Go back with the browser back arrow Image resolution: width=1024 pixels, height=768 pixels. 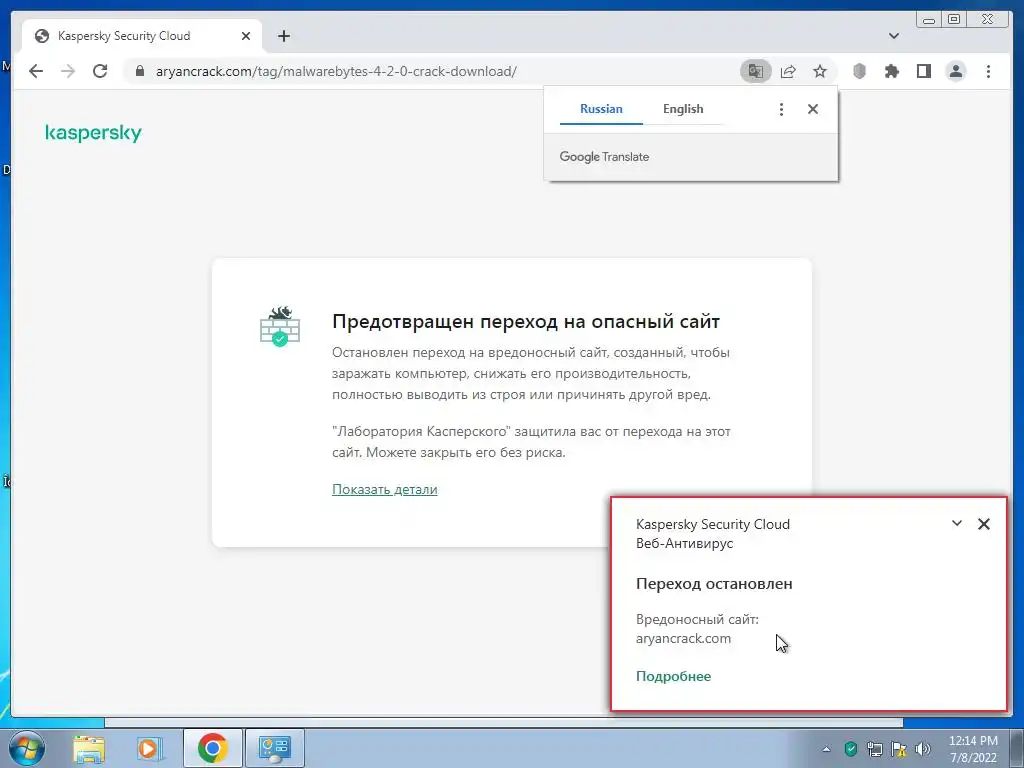(36, 71)
